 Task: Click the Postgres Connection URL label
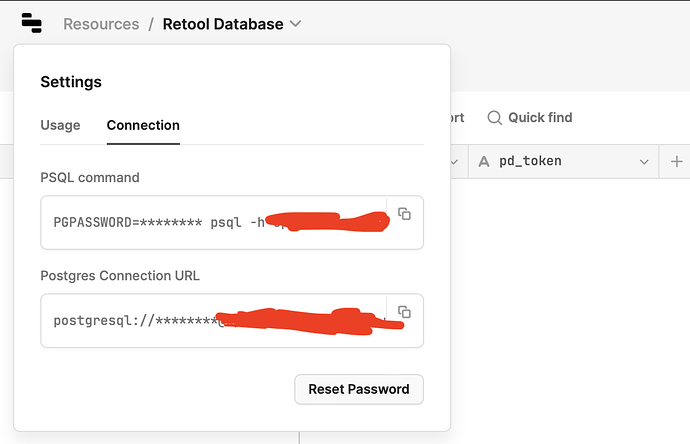(x=120, y=276)
